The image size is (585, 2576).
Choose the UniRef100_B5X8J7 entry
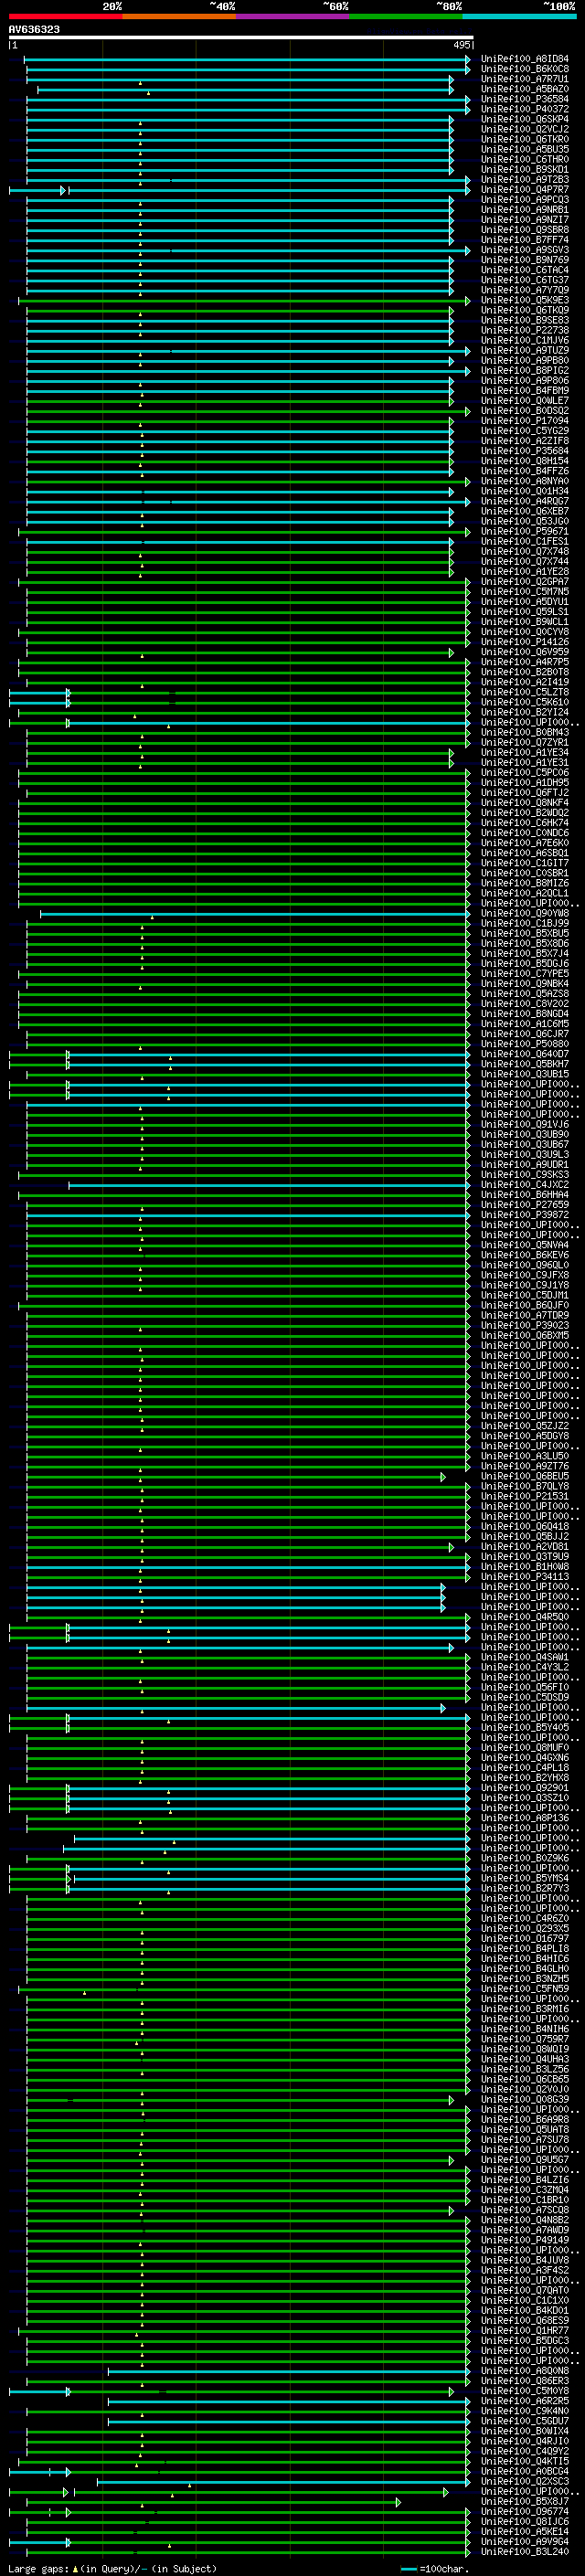[x=524, y=2501]
